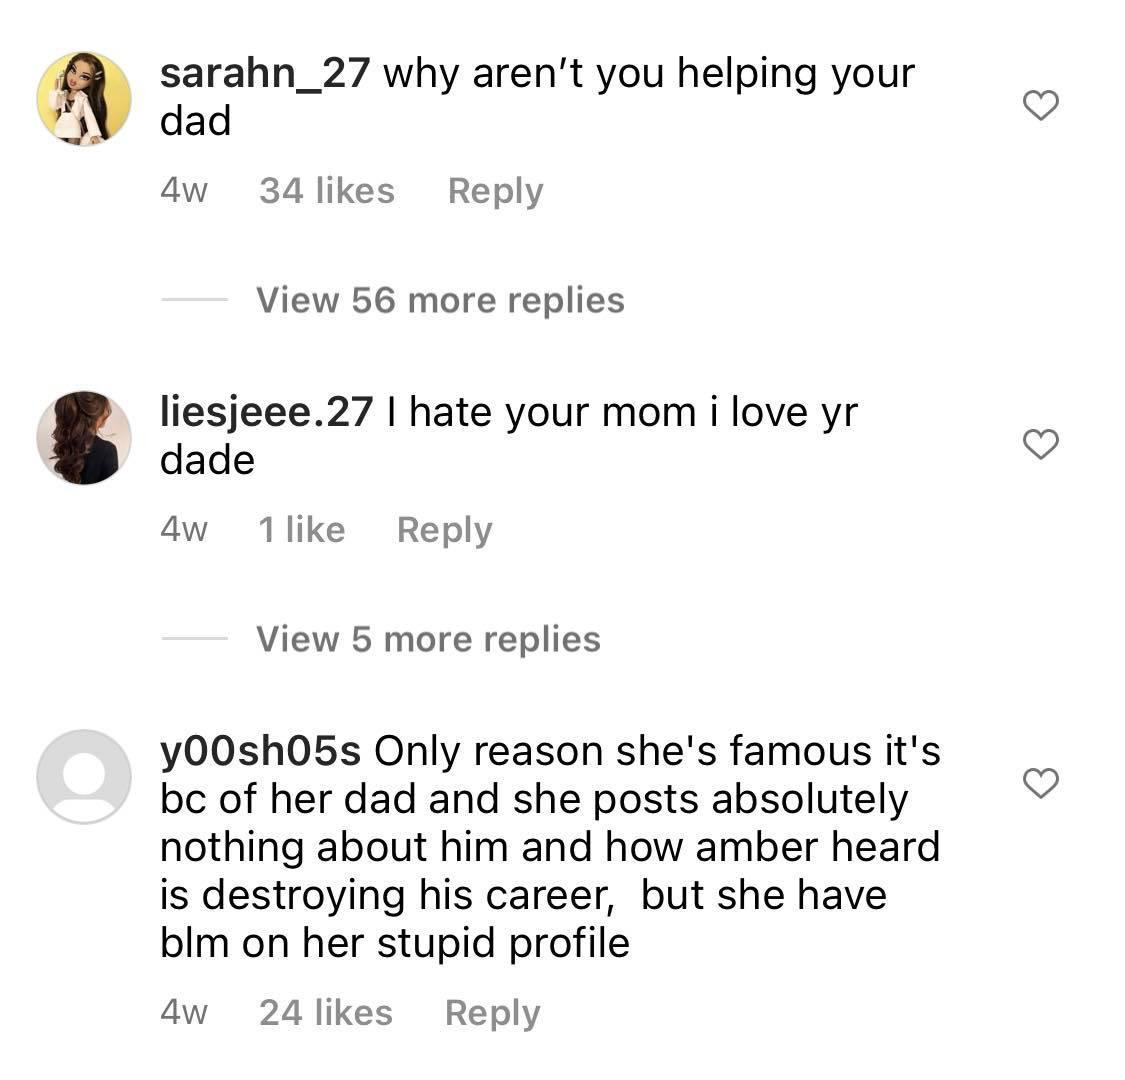Select the 4w timestamp under y00sh05s's comment
This screenshot has height=1080, width=1125.
[183, 1012]
